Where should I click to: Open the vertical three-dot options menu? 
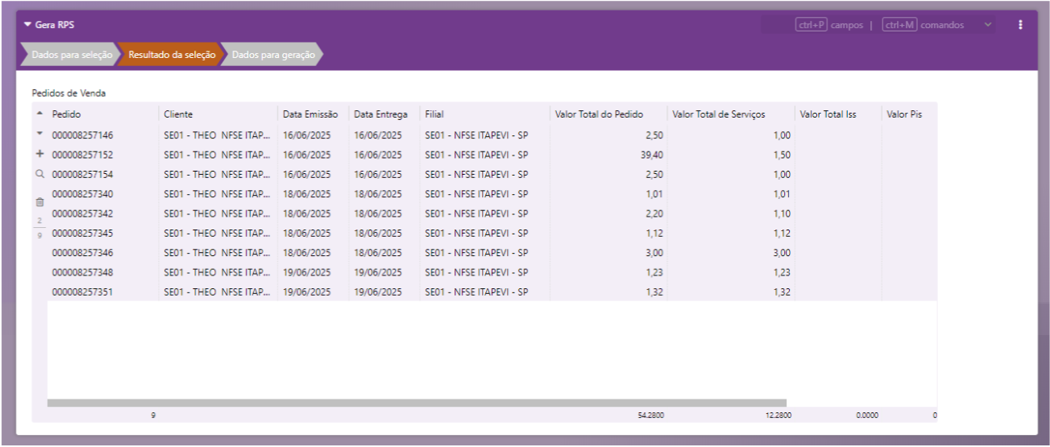[1021, 25]
